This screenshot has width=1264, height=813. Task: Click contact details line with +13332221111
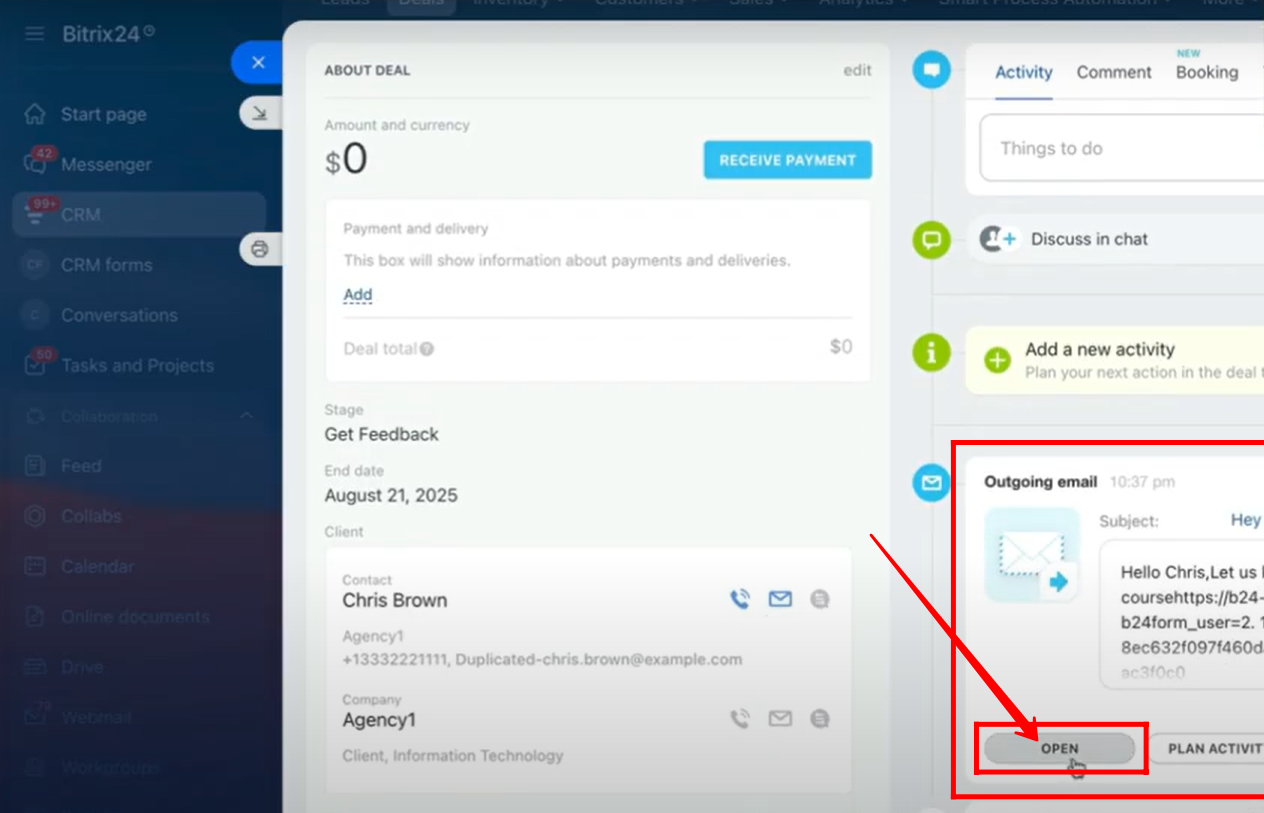(542, 659)
